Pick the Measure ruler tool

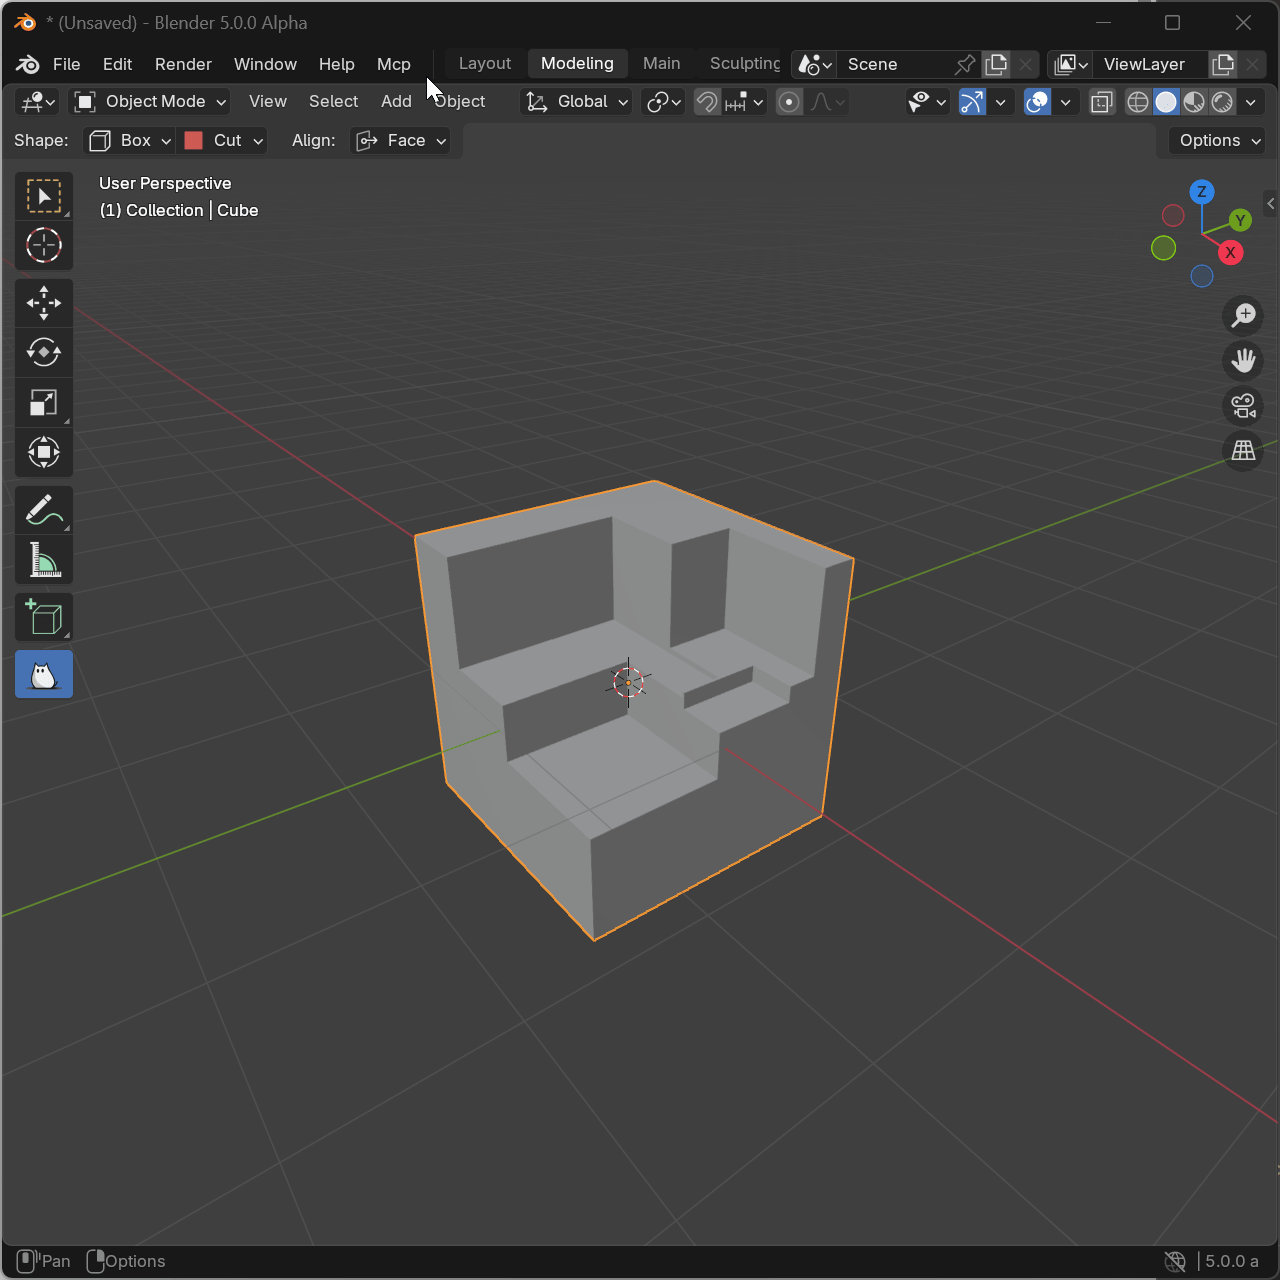click(x=44, y=561)
